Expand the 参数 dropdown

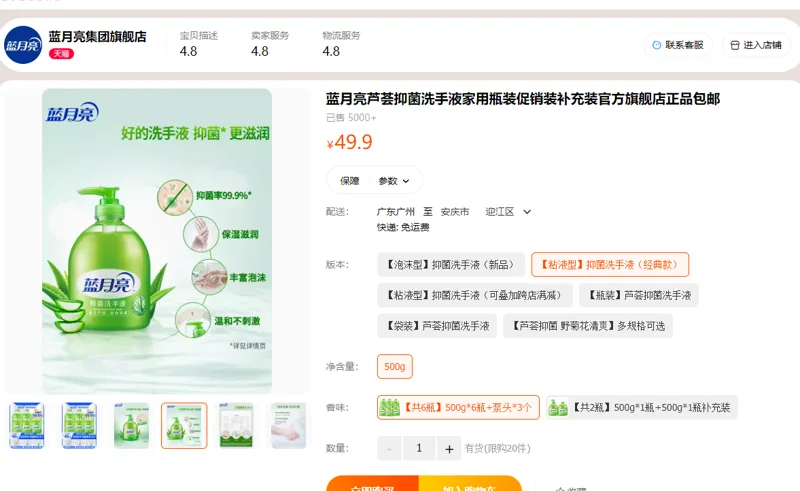click(393, 181)
